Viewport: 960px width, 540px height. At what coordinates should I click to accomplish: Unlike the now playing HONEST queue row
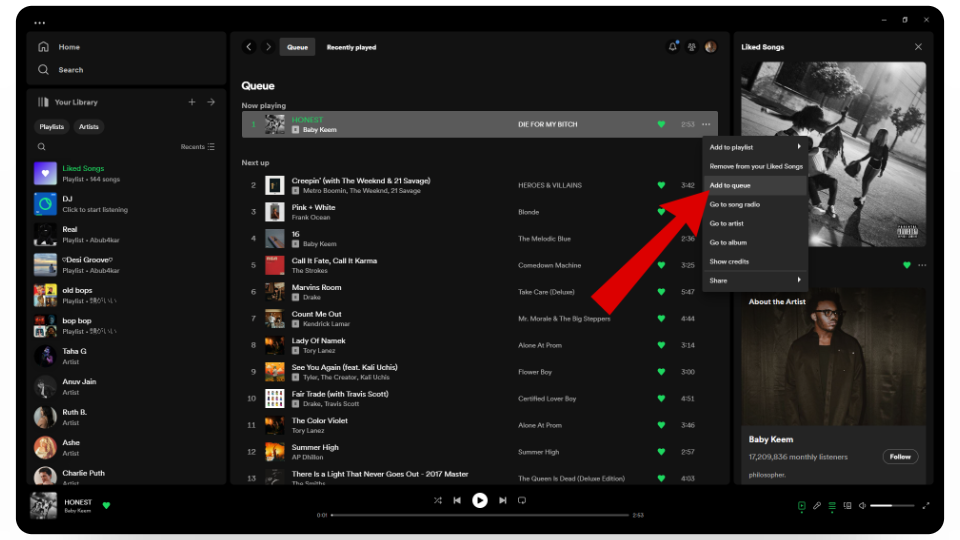(x=661, y=124)
